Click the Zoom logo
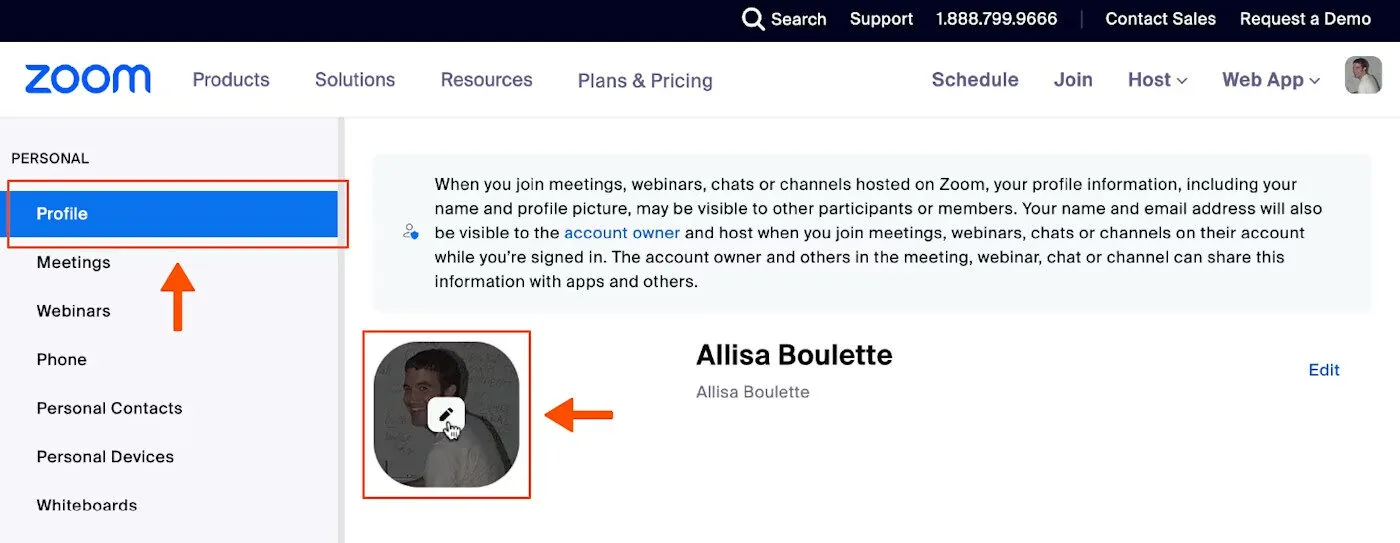Image resolution: width=1400 pixels, height=543 pixels. pos(88,80)
